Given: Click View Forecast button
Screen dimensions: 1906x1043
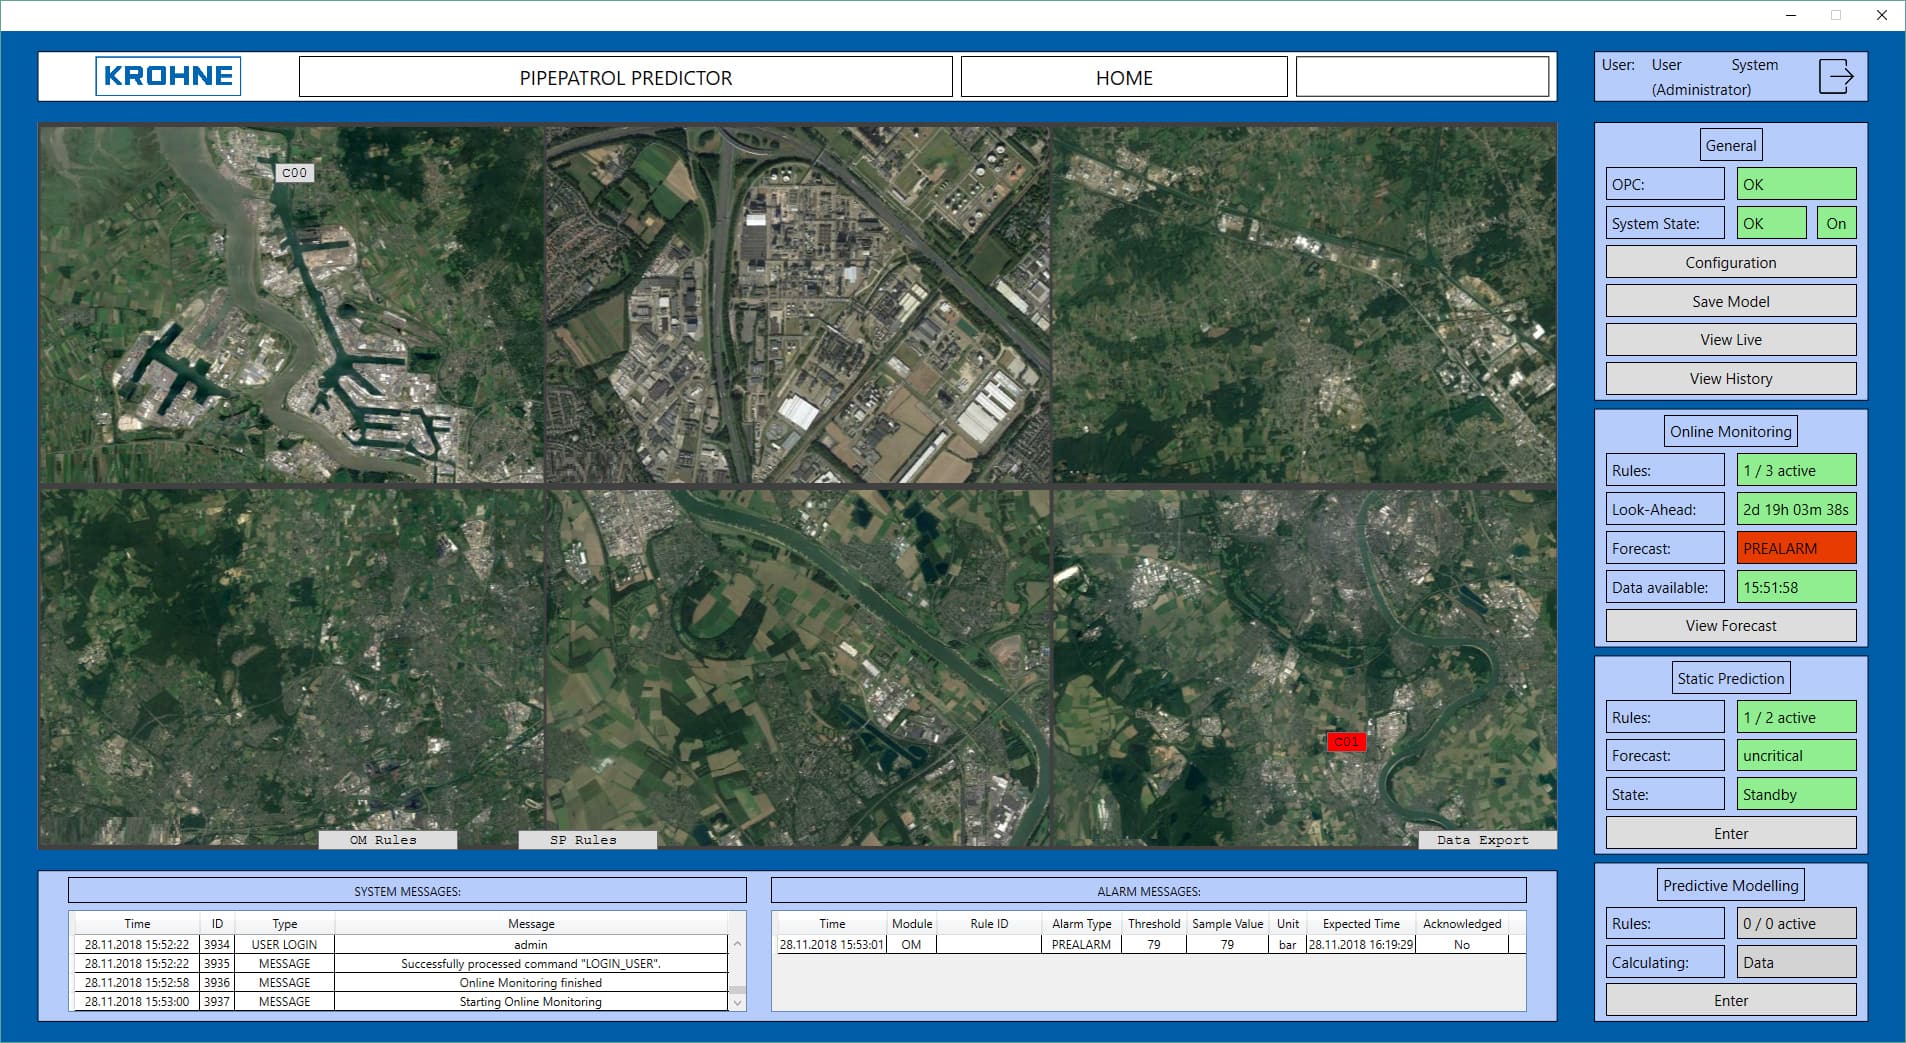Looking at the screenshot, I should coord(1730,626).
